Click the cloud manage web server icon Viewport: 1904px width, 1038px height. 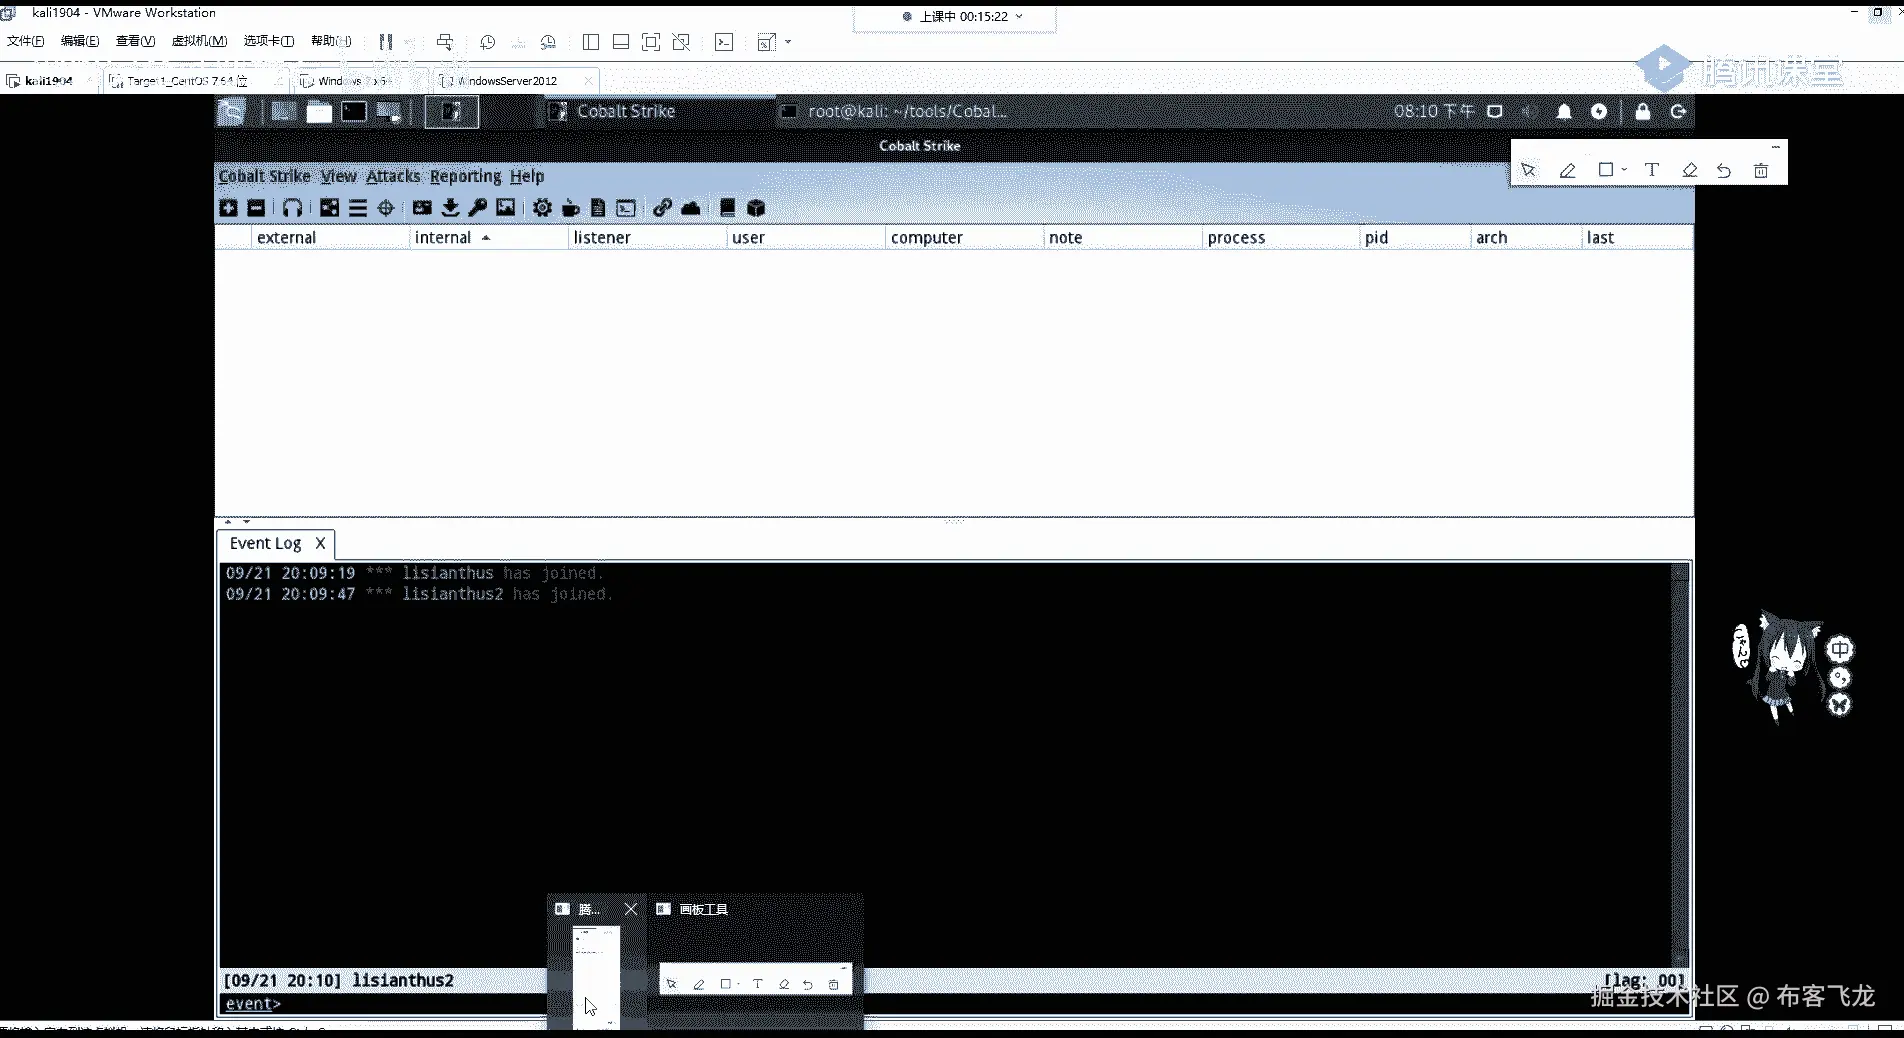pos(690,208)
